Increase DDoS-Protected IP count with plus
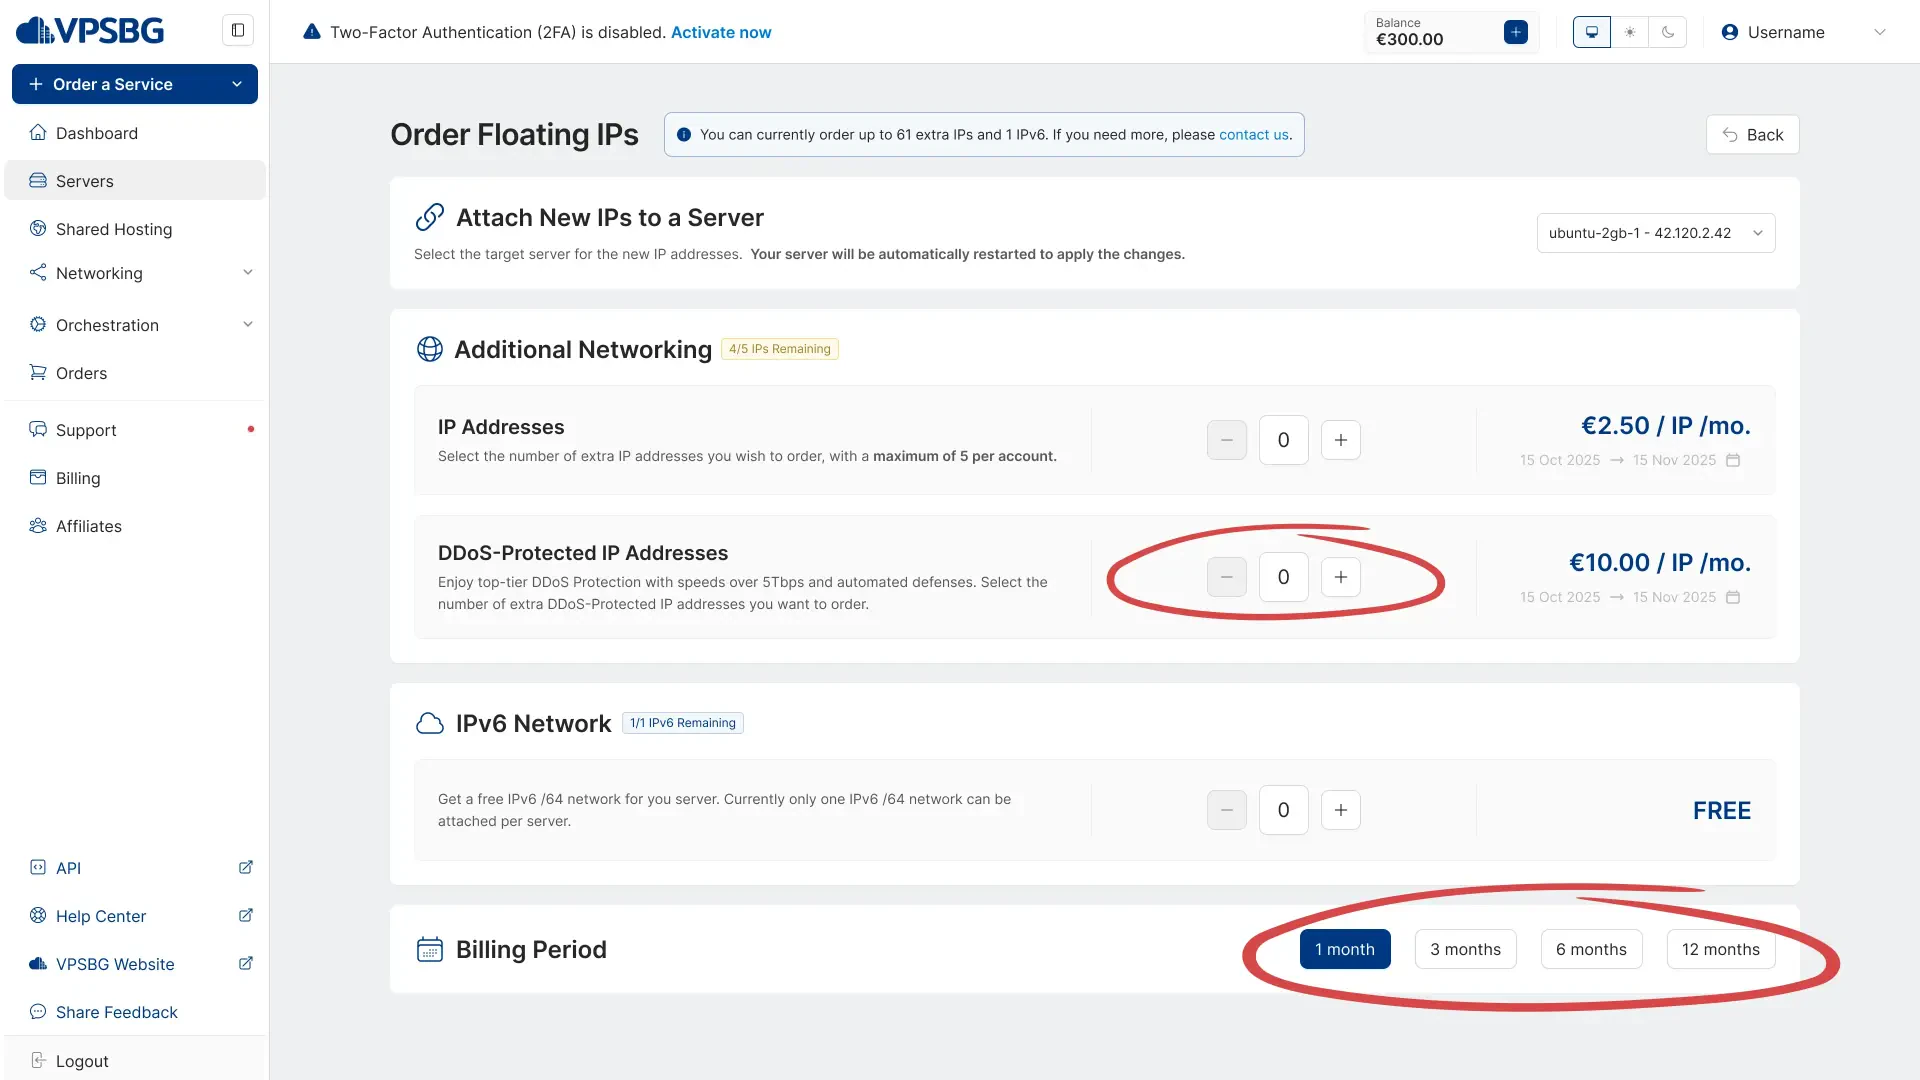The height and width of the screenshot is (1080, 1920). pos(1340,577)
